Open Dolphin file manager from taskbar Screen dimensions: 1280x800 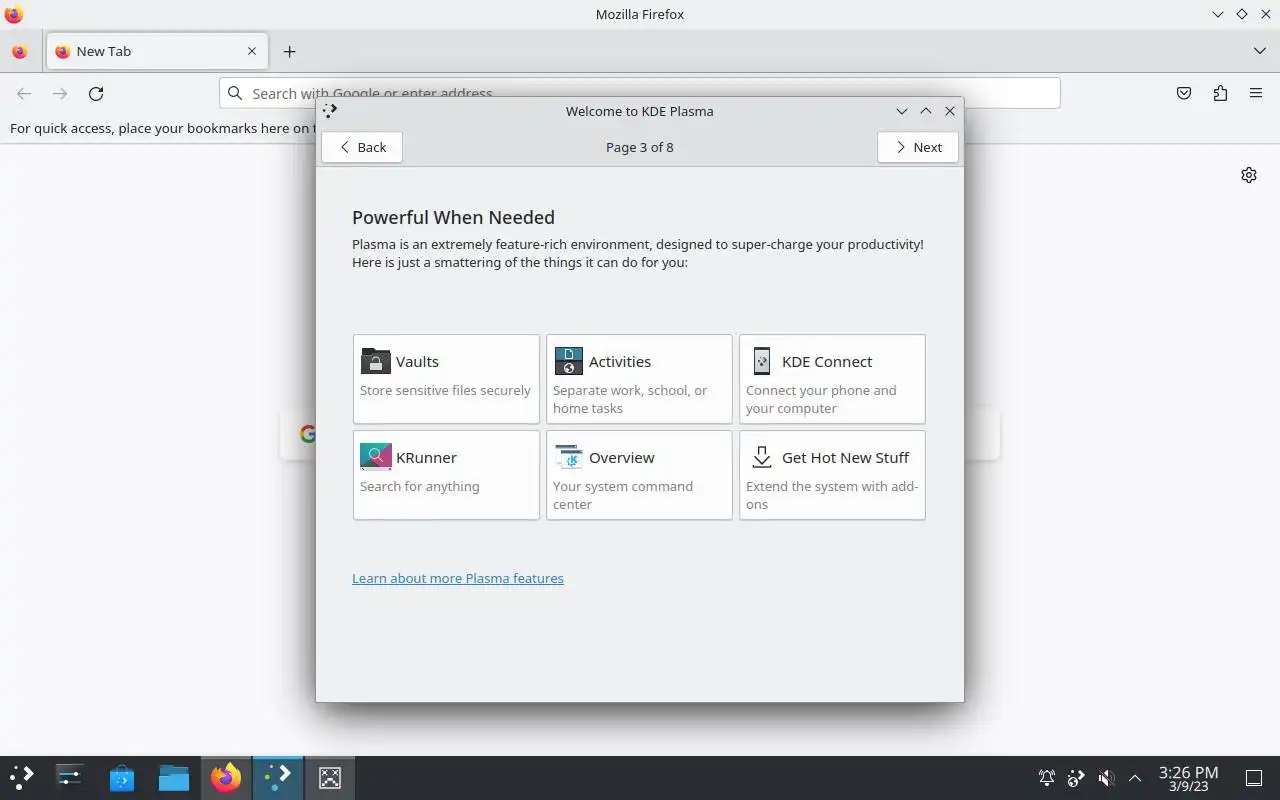pyautogui.click(x=174, y=777)
